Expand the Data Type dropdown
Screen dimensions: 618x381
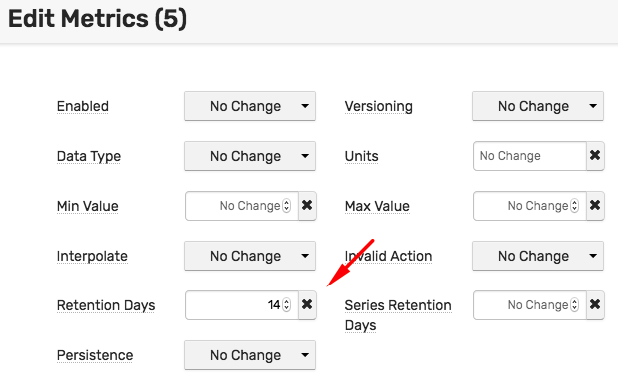(250, 156)
